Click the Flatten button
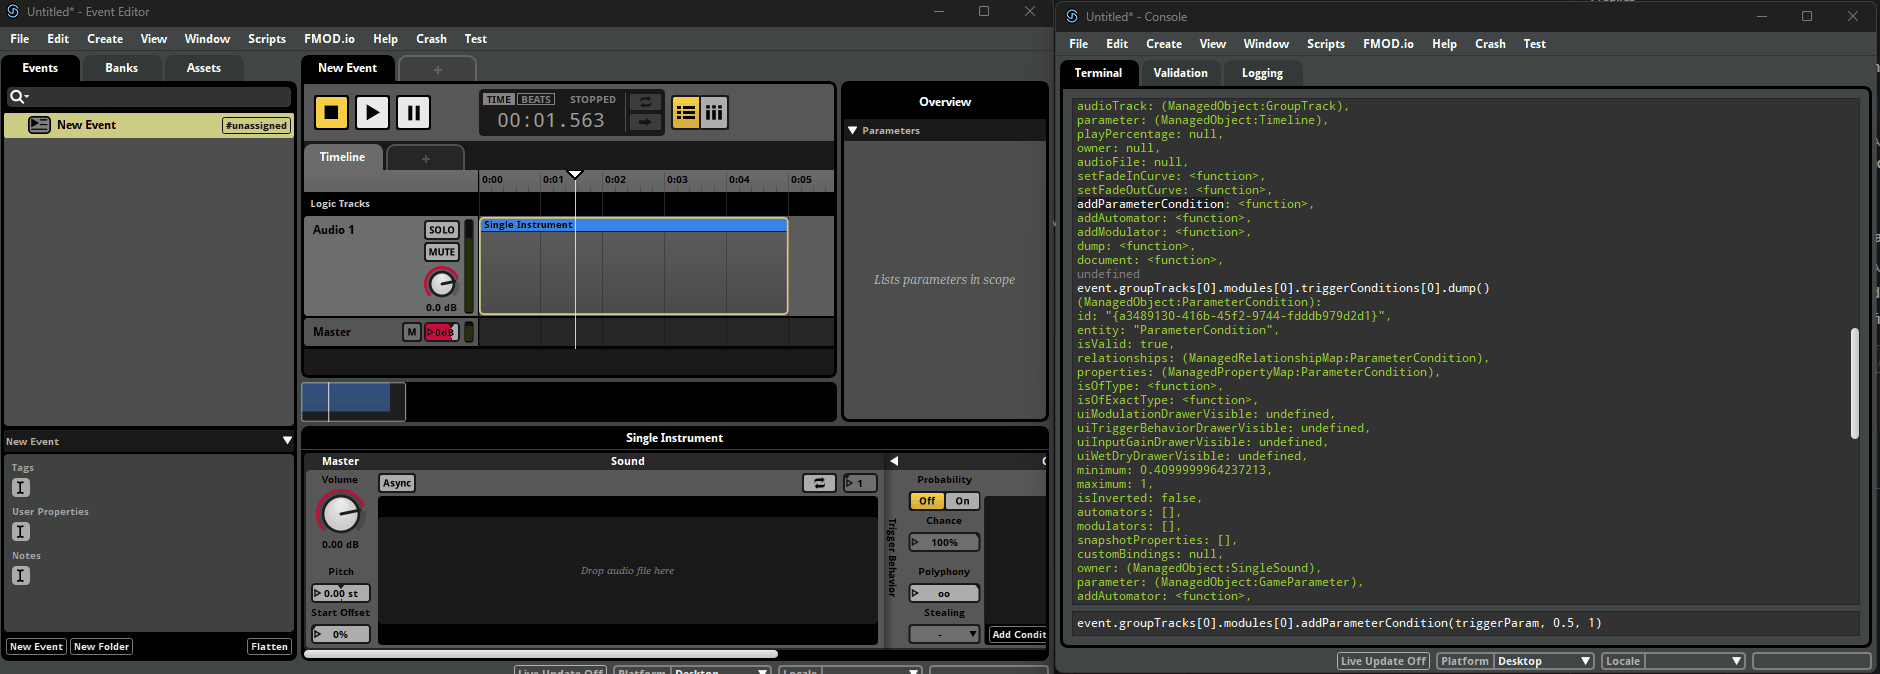 [269, 647]
